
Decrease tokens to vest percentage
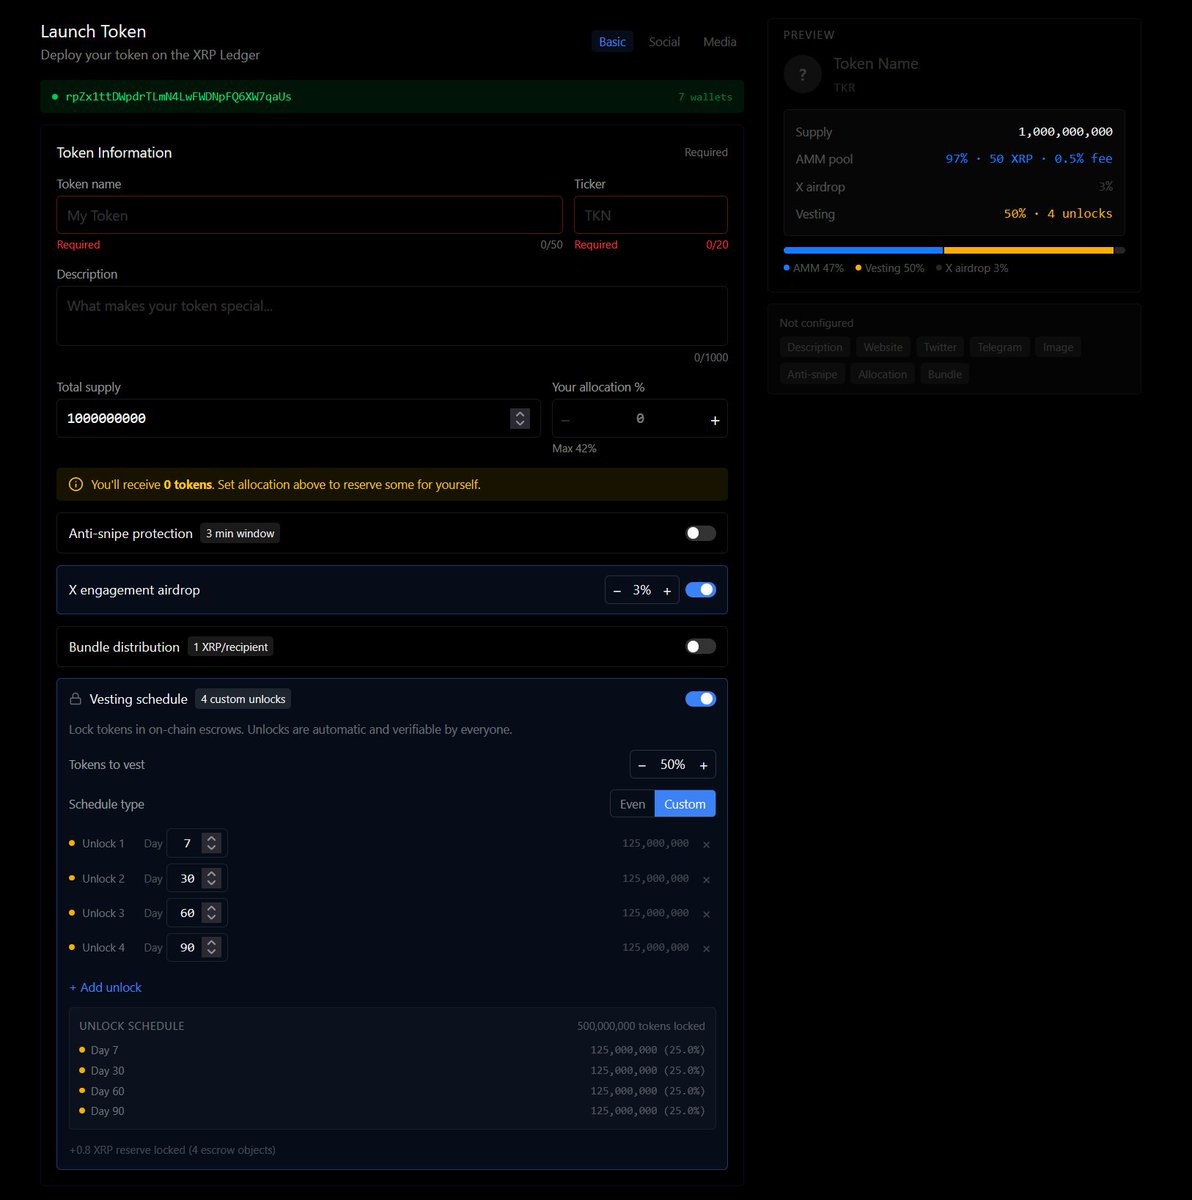642,765
